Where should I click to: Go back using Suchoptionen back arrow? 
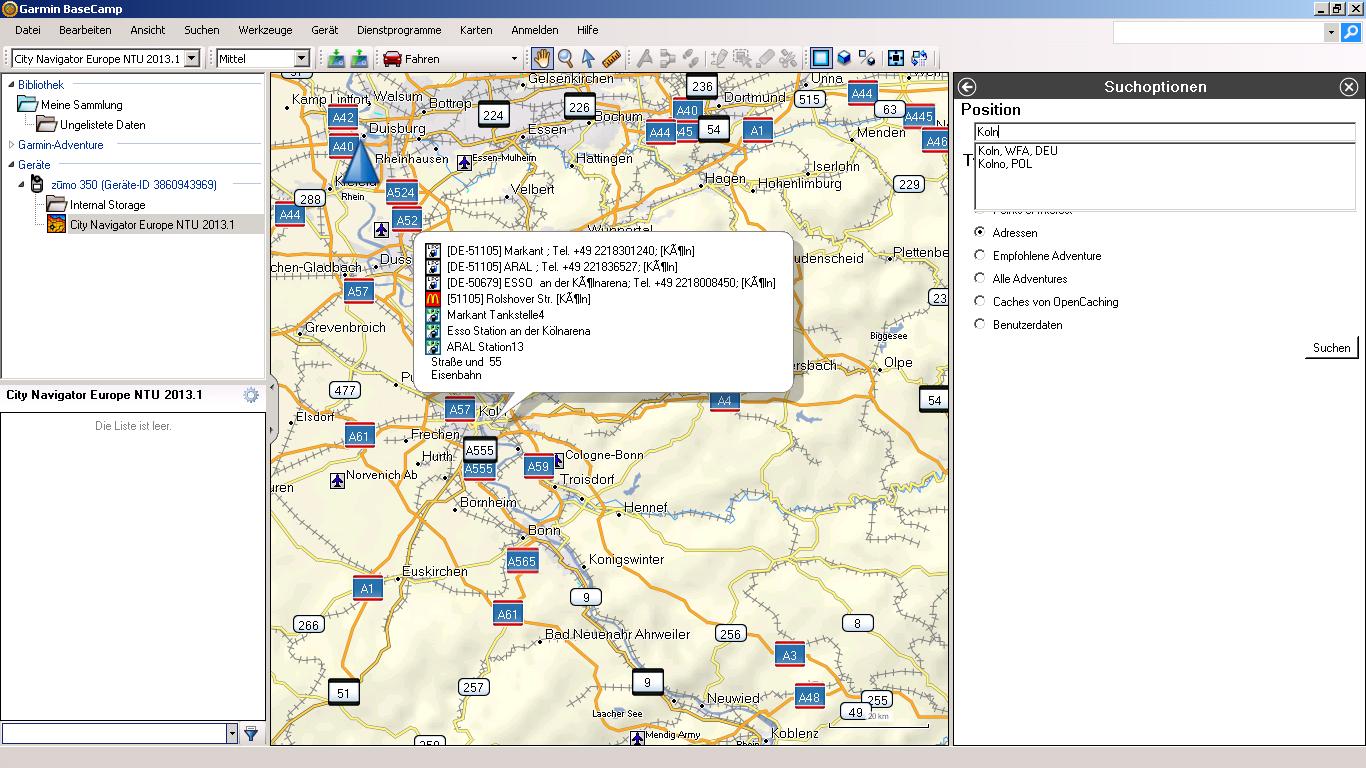(967, 87)
